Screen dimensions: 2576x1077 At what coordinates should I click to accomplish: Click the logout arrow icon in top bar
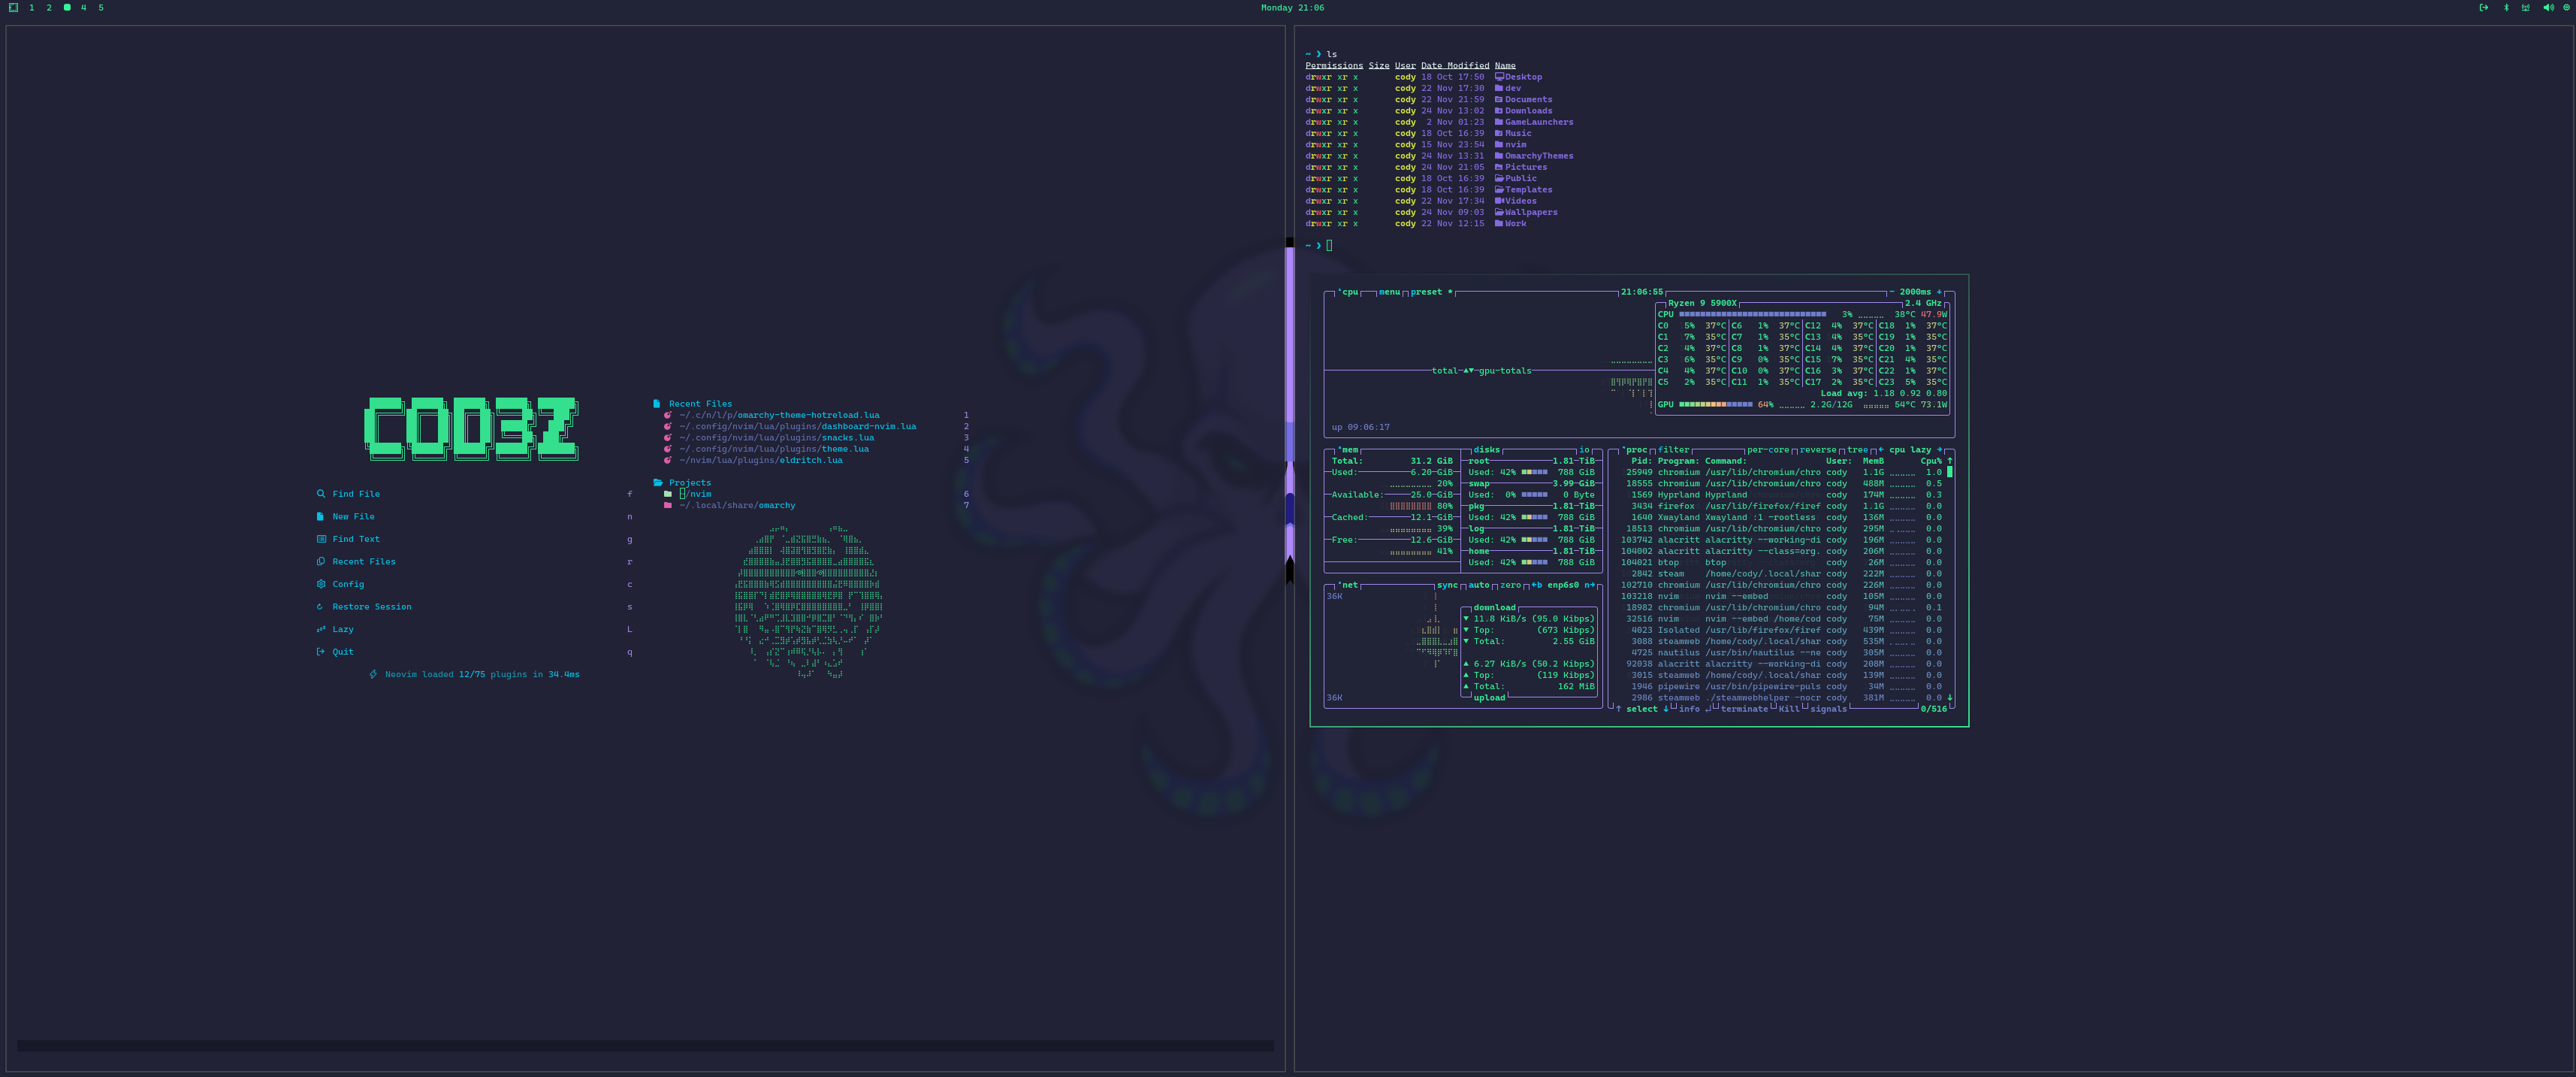click(2484, 8)
